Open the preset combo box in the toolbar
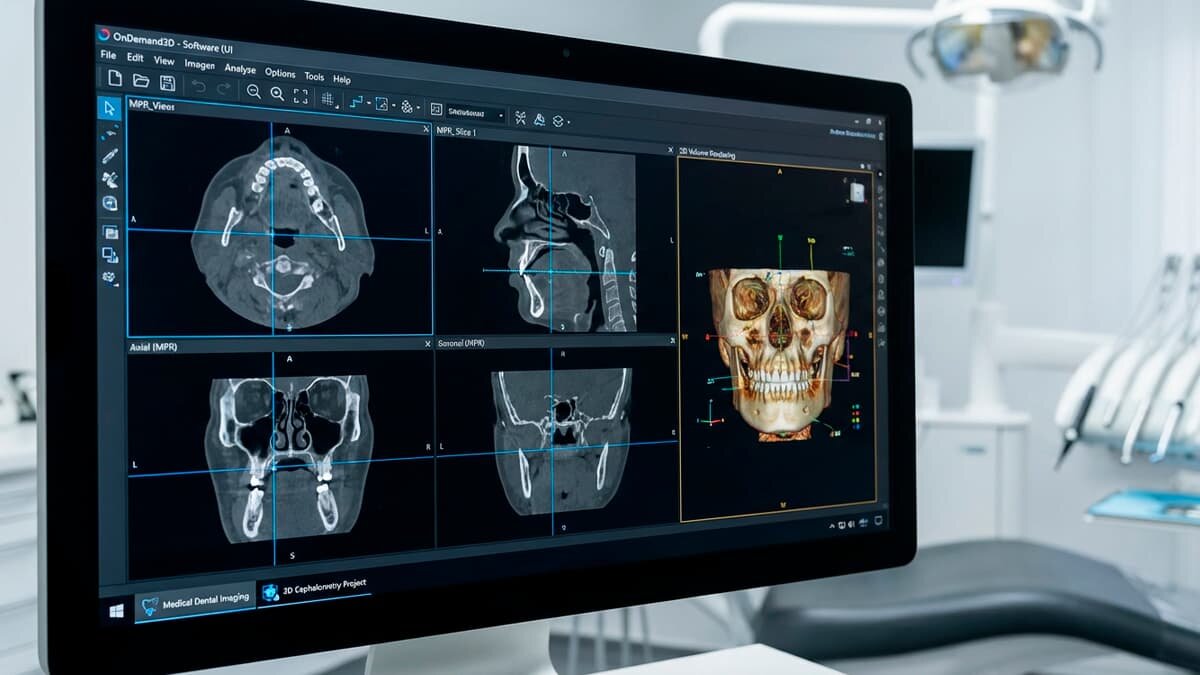Viewport: 1200px width, 675px height. click(476, 114)
